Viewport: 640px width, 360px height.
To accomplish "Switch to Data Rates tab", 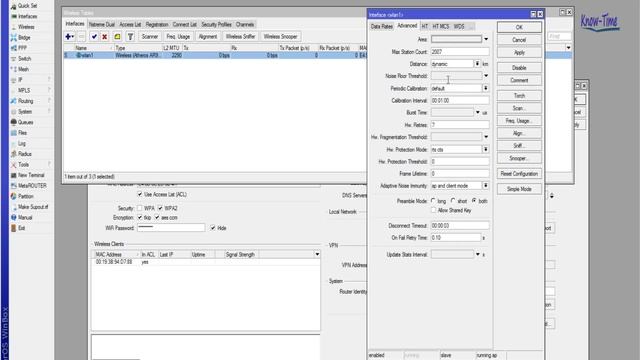I will [x=382, y=26].
